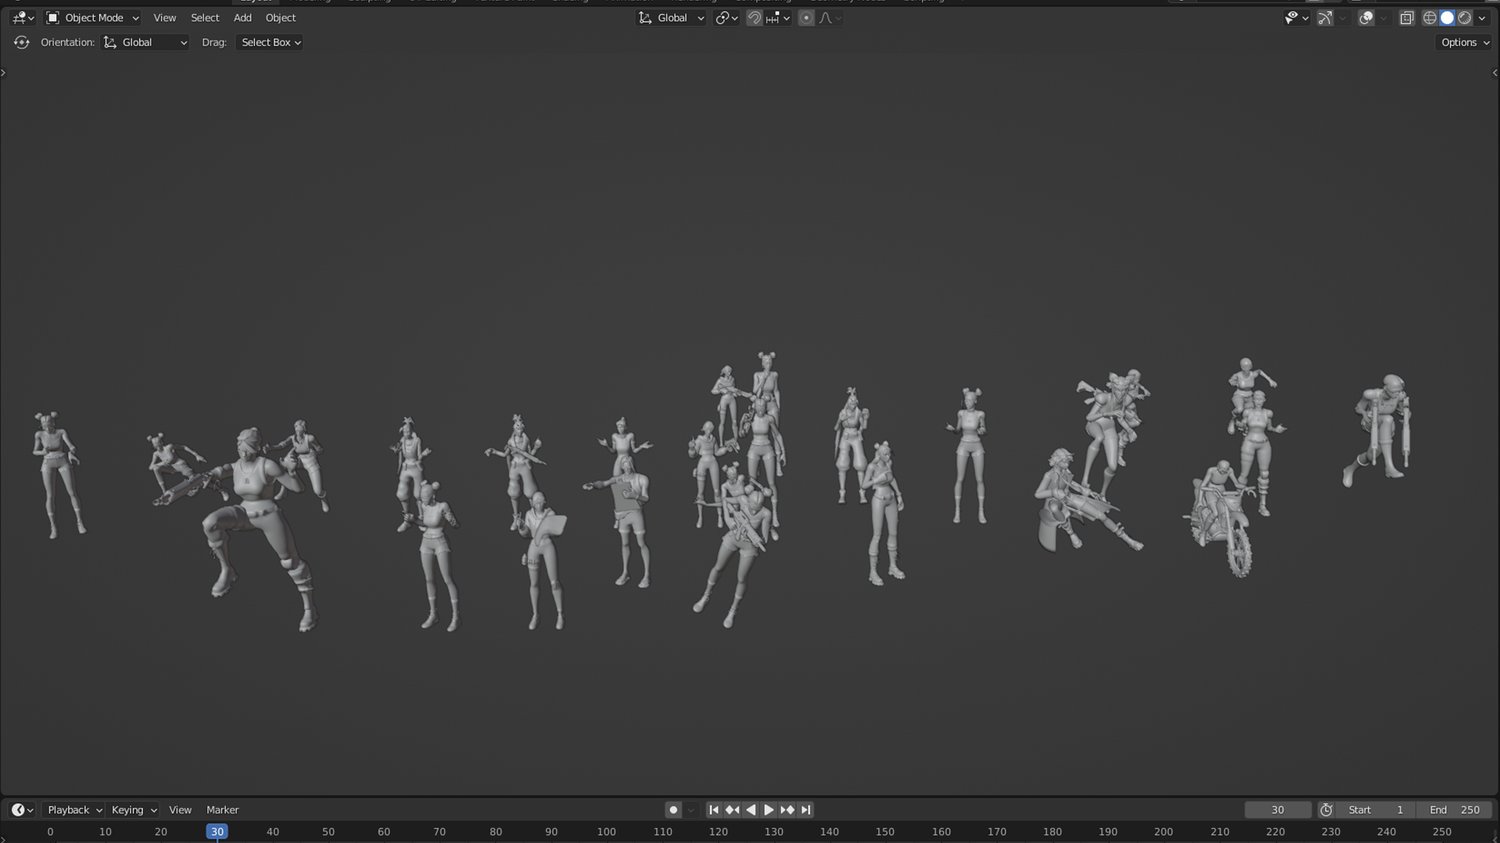Switch to material preview shading

click(x=1464, y=18)
